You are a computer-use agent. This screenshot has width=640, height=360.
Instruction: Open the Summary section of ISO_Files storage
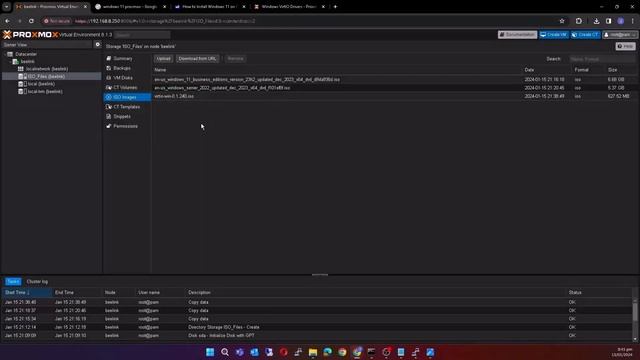122,58
